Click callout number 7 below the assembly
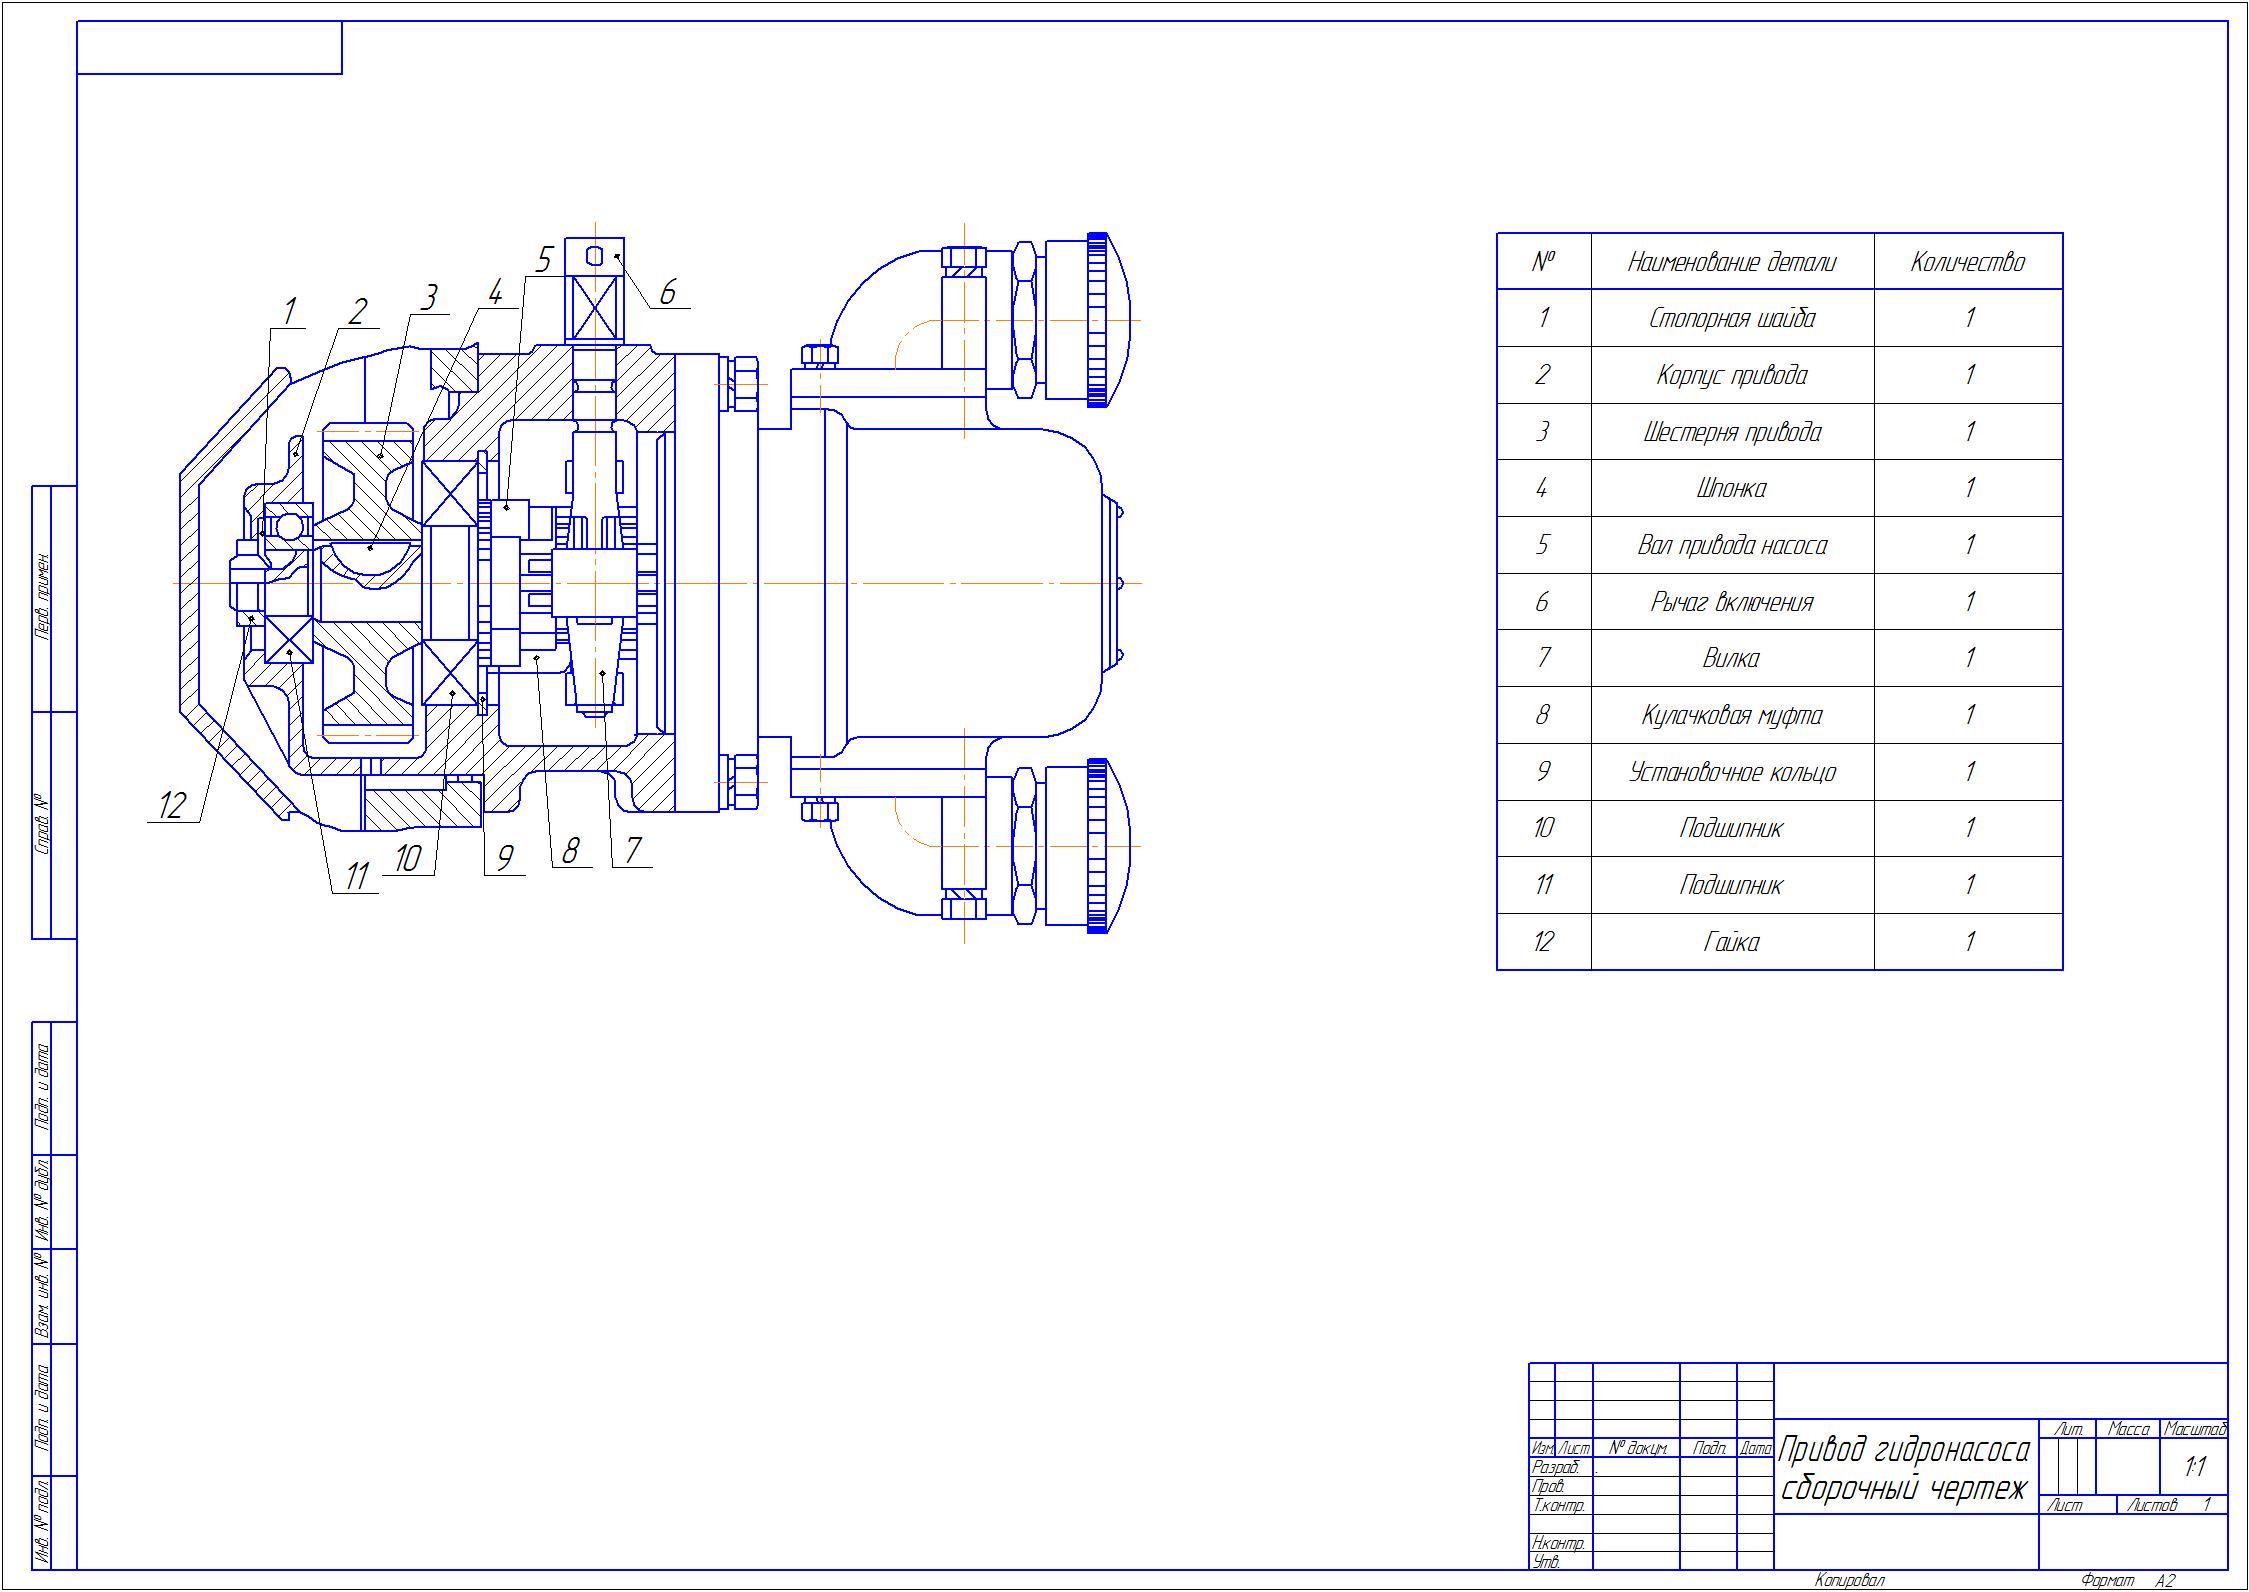 633,850
